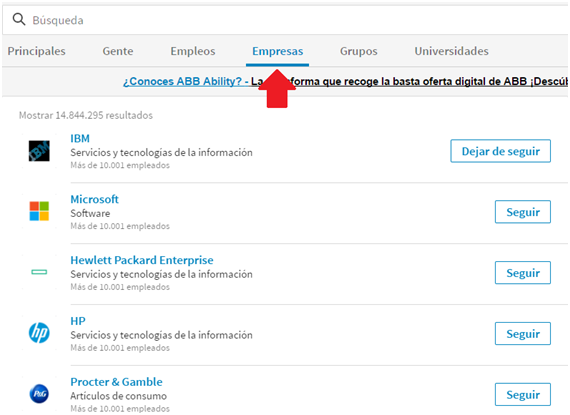Click the 'Mostrar 14.844.295 resultados' text
This screenshot has height=415, width=570.
coord(86,115)
